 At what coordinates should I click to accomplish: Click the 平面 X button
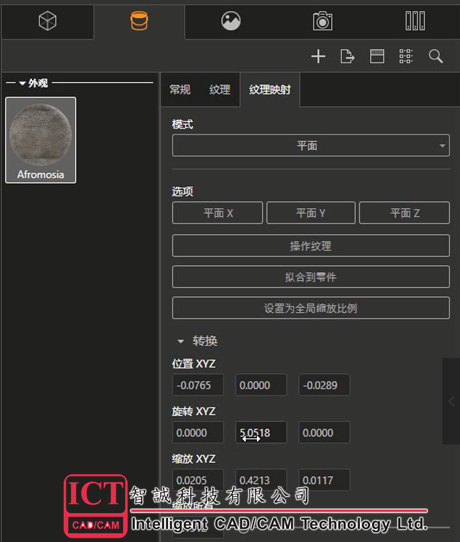tap(217, 213)
